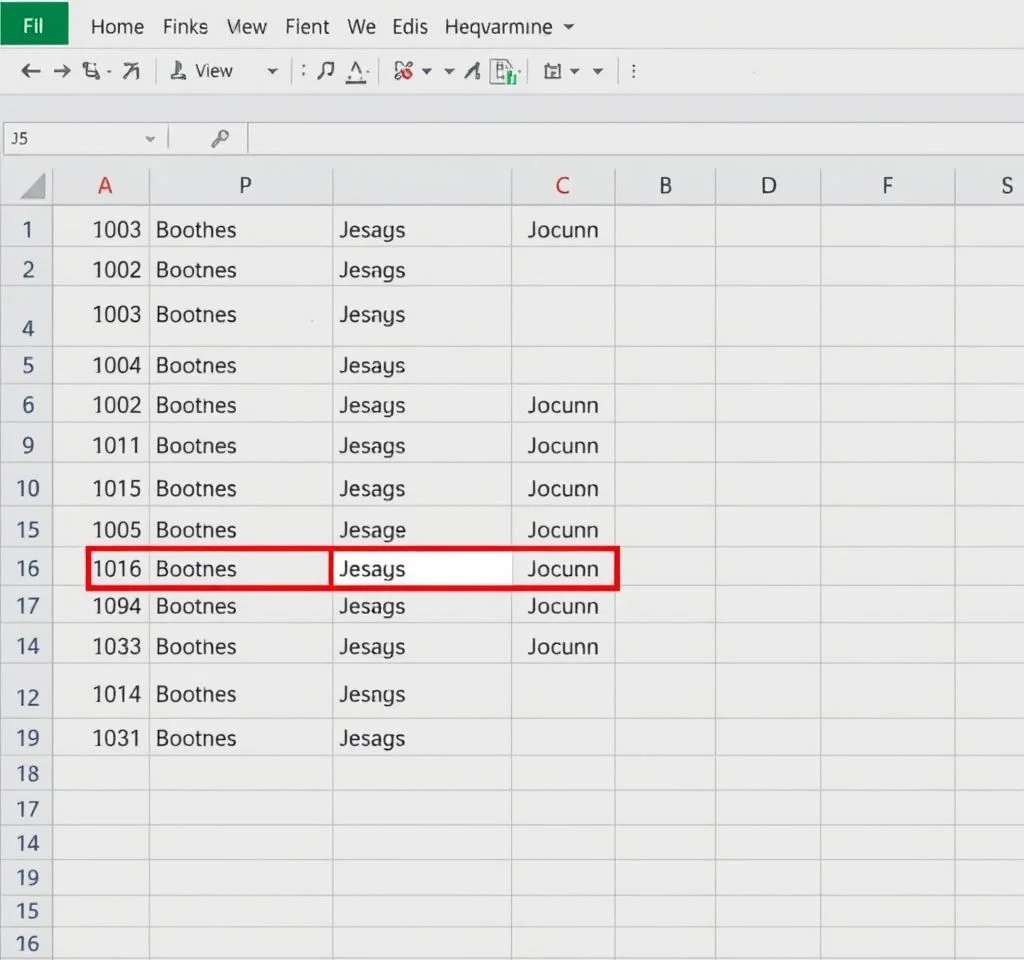Select row 16 header
Image resolution: width=1024 pixels, height=960 pixels.
(x=27, y=568)
